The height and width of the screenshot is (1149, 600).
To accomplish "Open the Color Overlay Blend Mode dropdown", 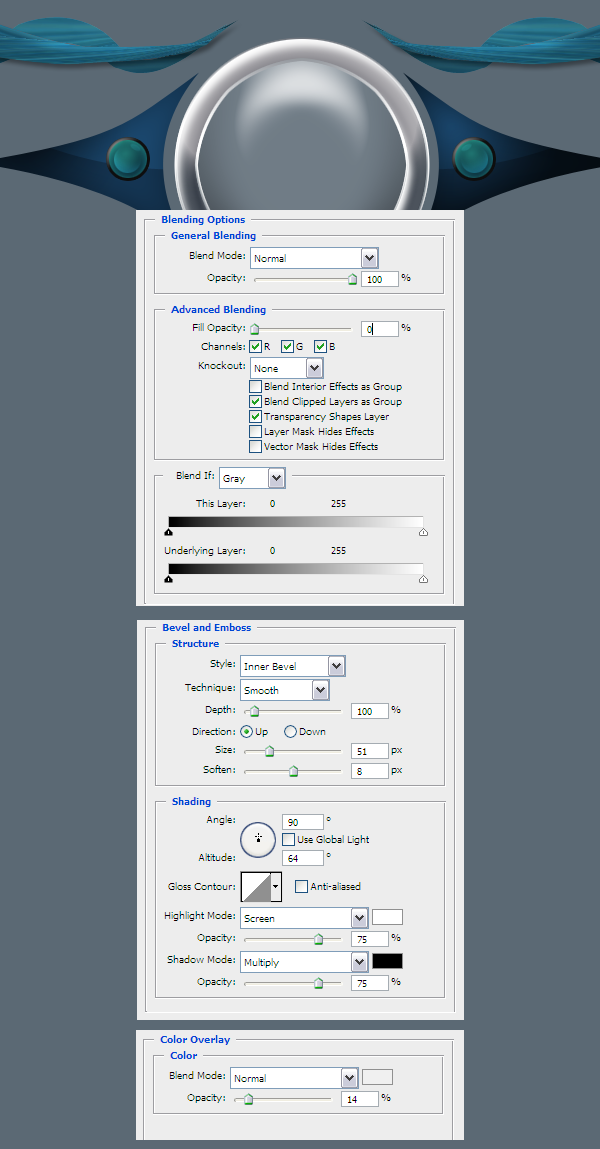I will tap(294, 1078).
